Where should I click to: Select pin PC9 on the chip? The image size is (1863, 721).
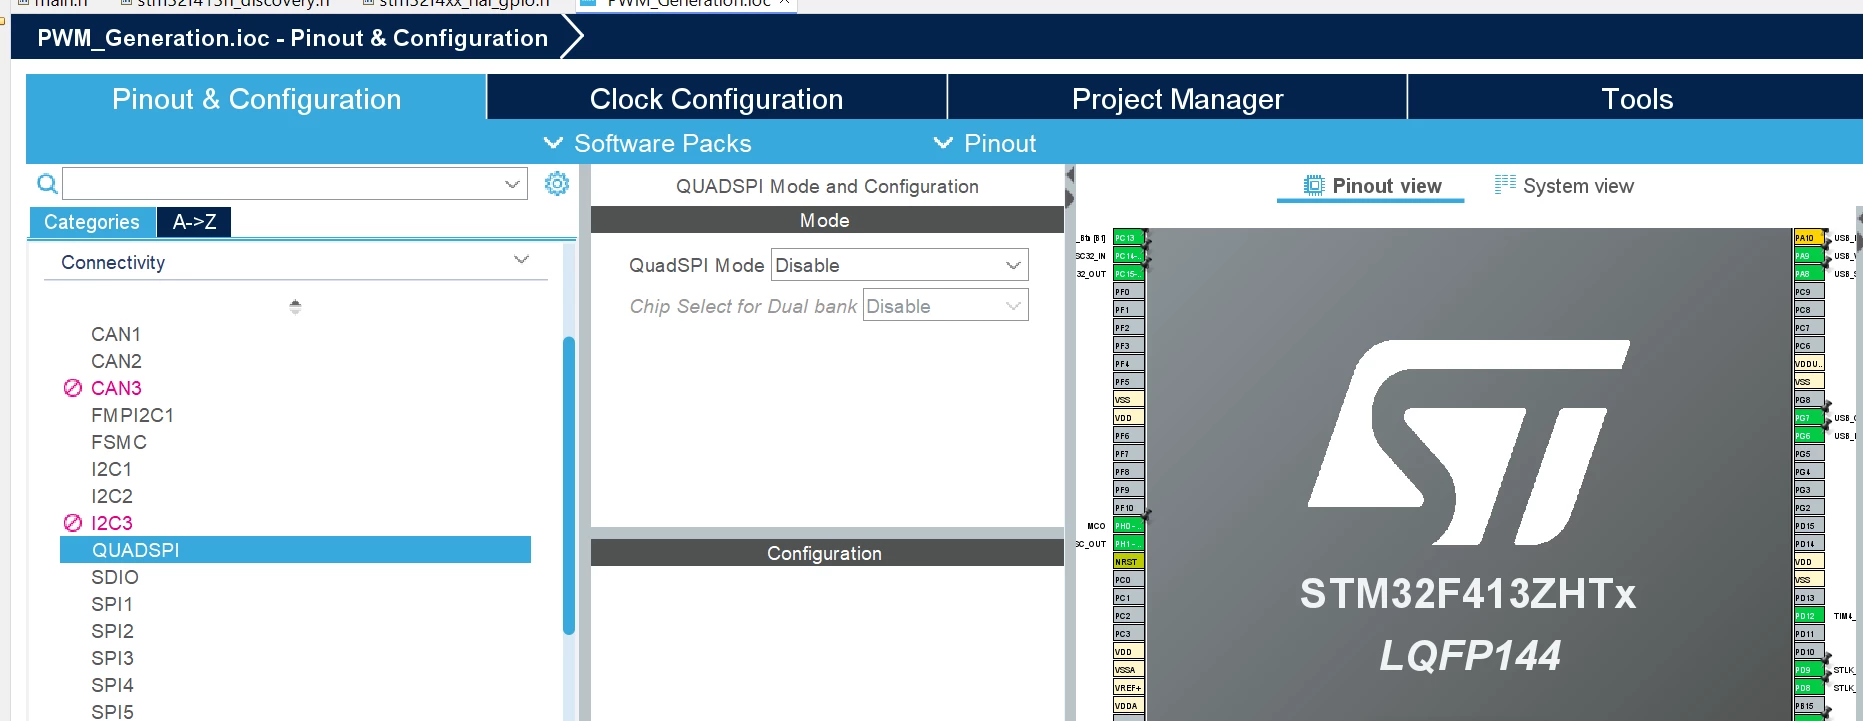point(1809,292)
